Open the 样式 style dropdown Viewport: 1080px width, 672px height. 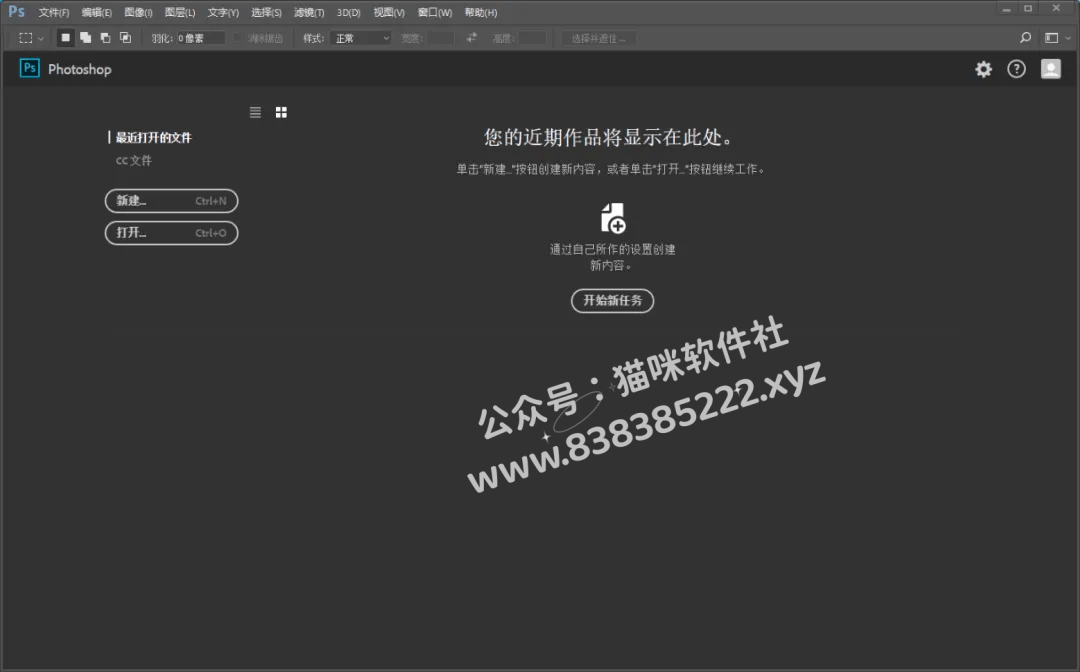[x=361, y=38]
